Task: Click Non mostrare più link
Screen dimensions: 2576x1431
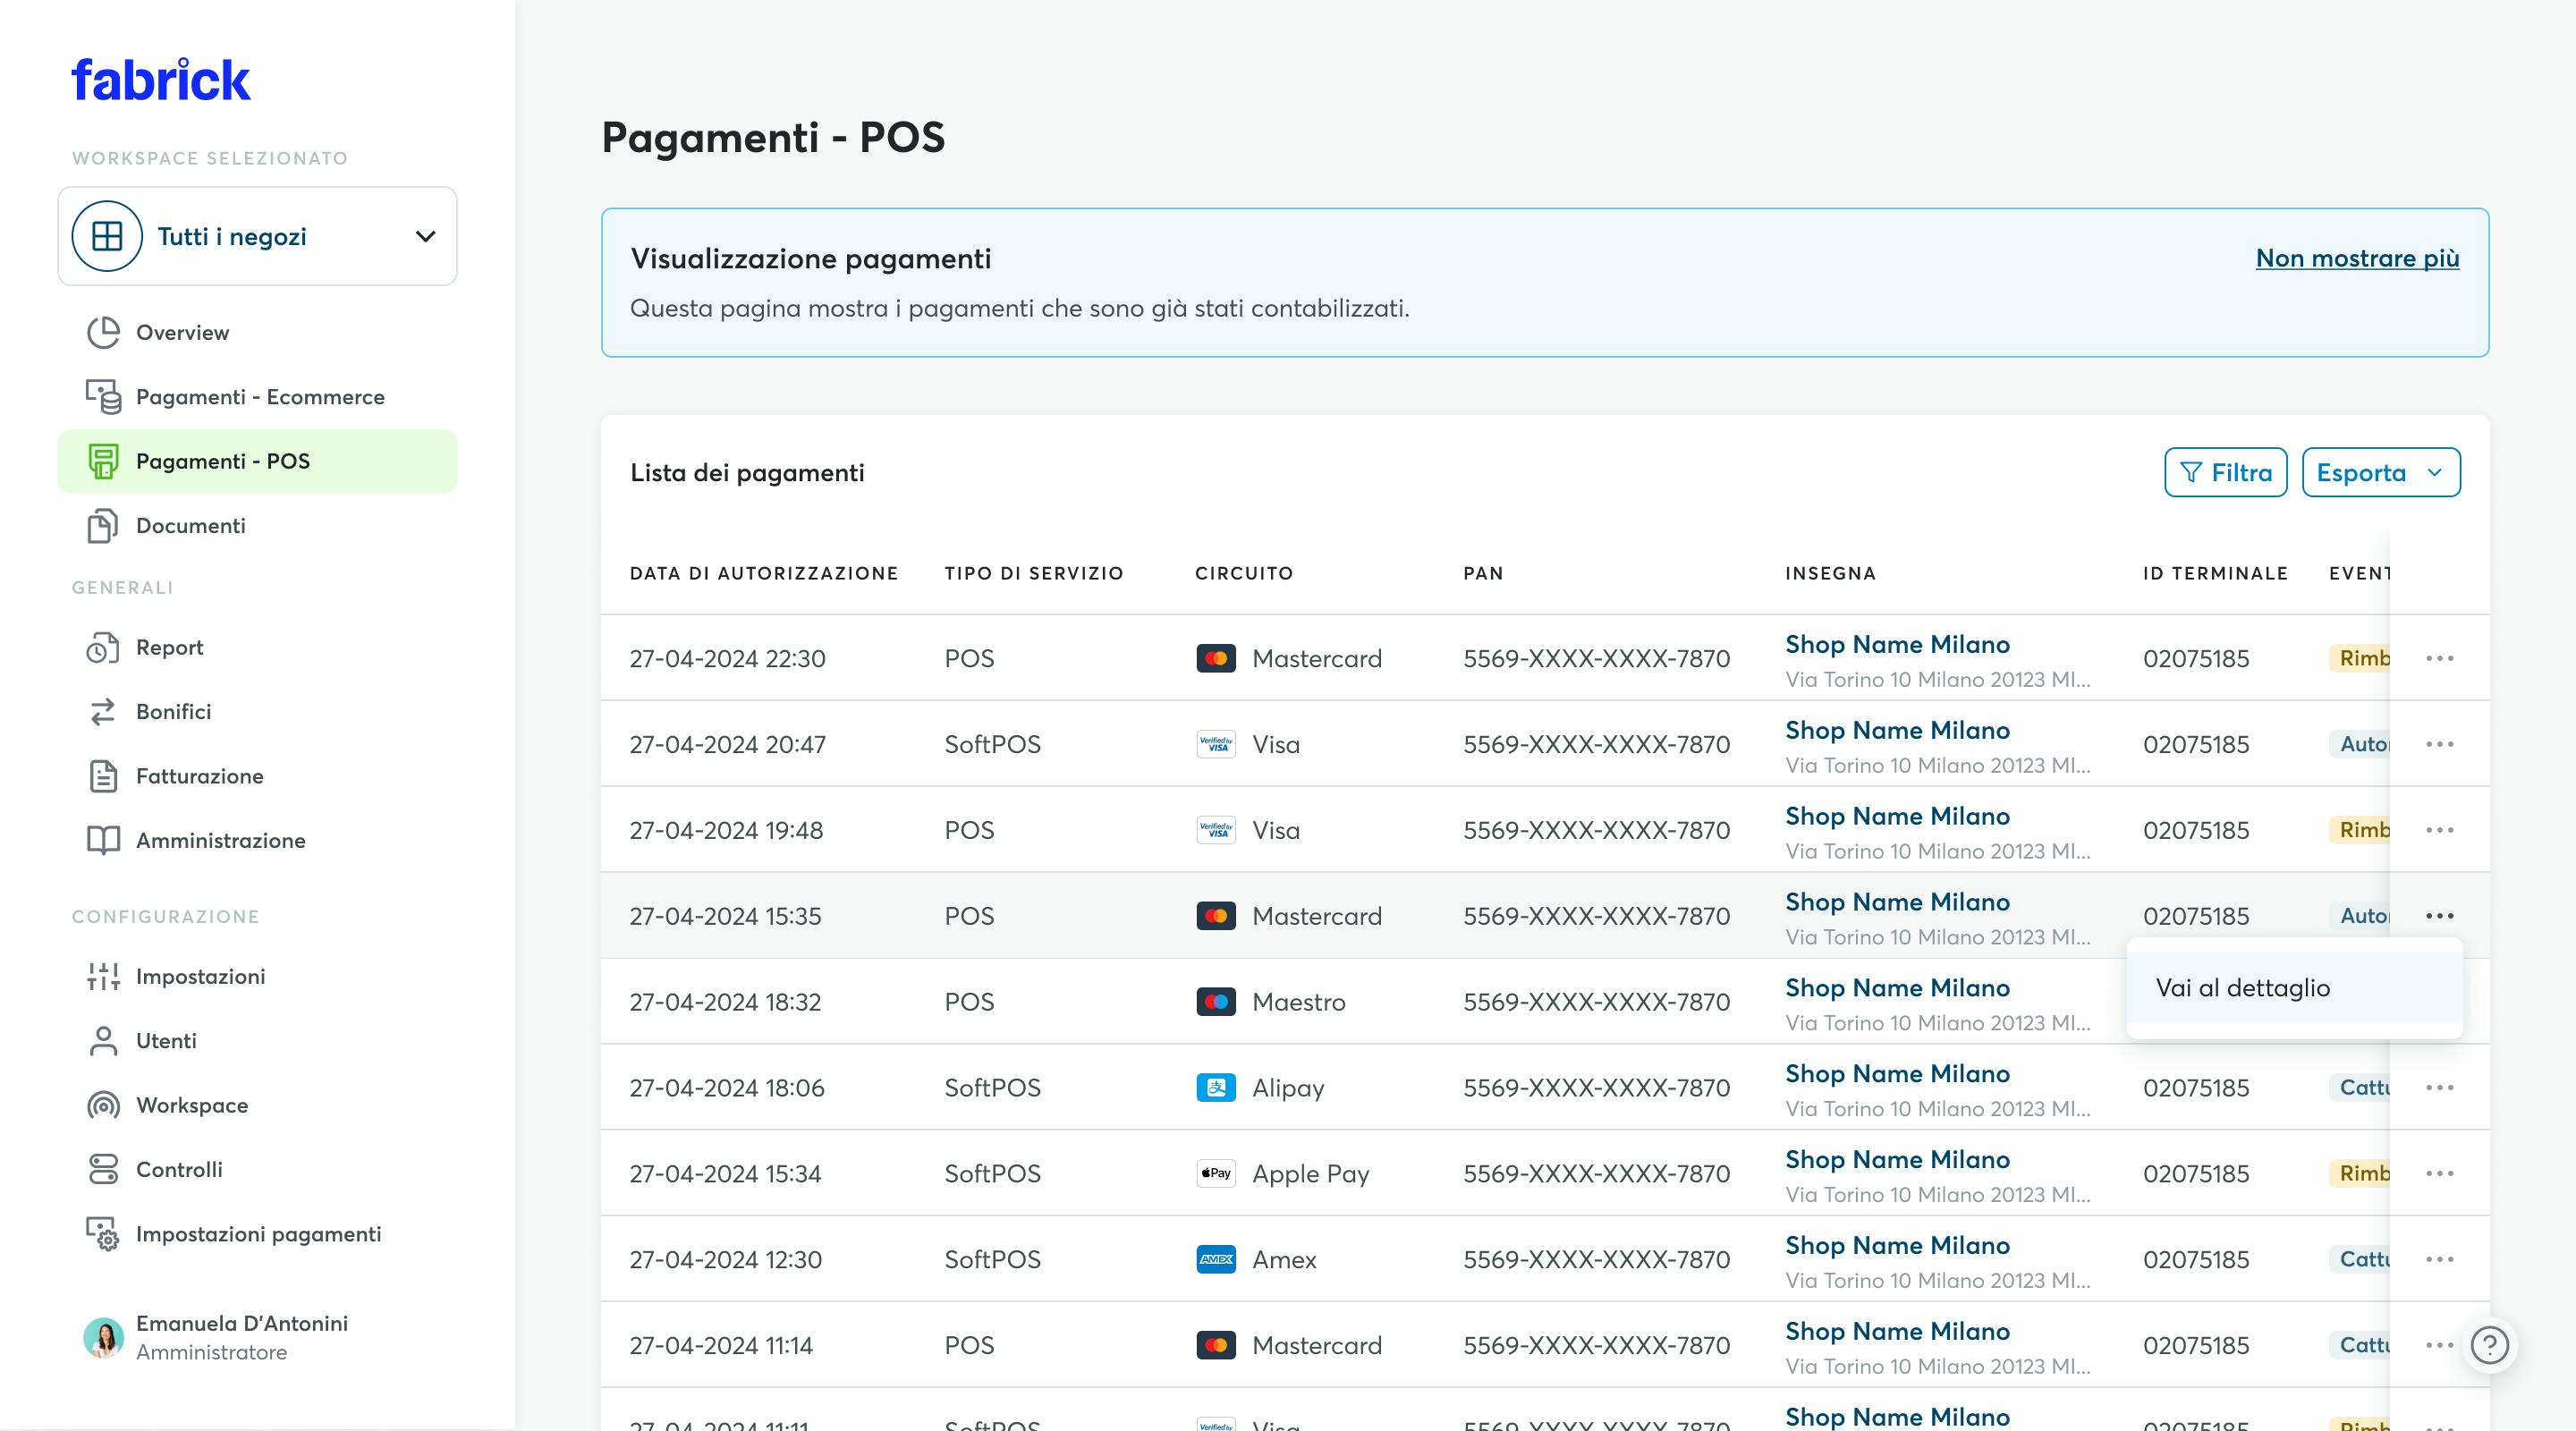Action: tap(2357, 258)
